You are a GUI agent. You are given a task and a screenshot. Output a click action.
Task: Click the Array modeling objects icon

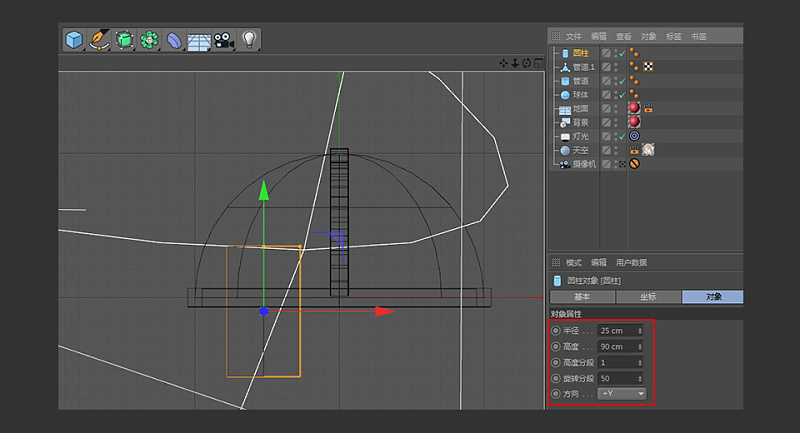pyautogui.click(x=149, y=40)
